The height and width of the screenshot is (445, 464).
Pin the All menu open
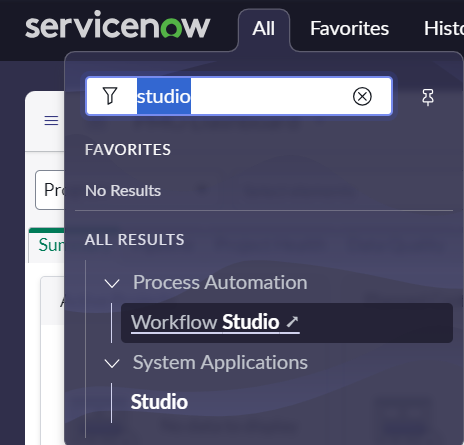coord(428,97)
